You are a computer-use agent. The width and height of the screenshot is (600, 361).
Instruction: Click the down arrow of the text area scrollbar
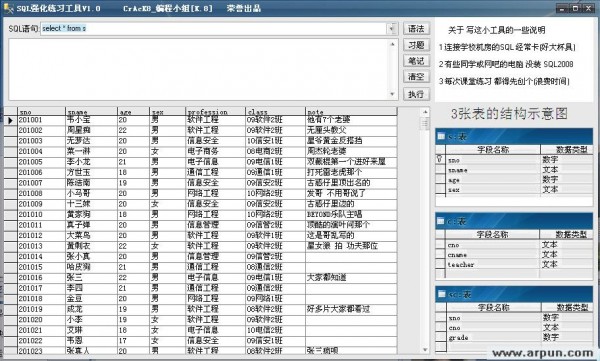coord(392,94)
